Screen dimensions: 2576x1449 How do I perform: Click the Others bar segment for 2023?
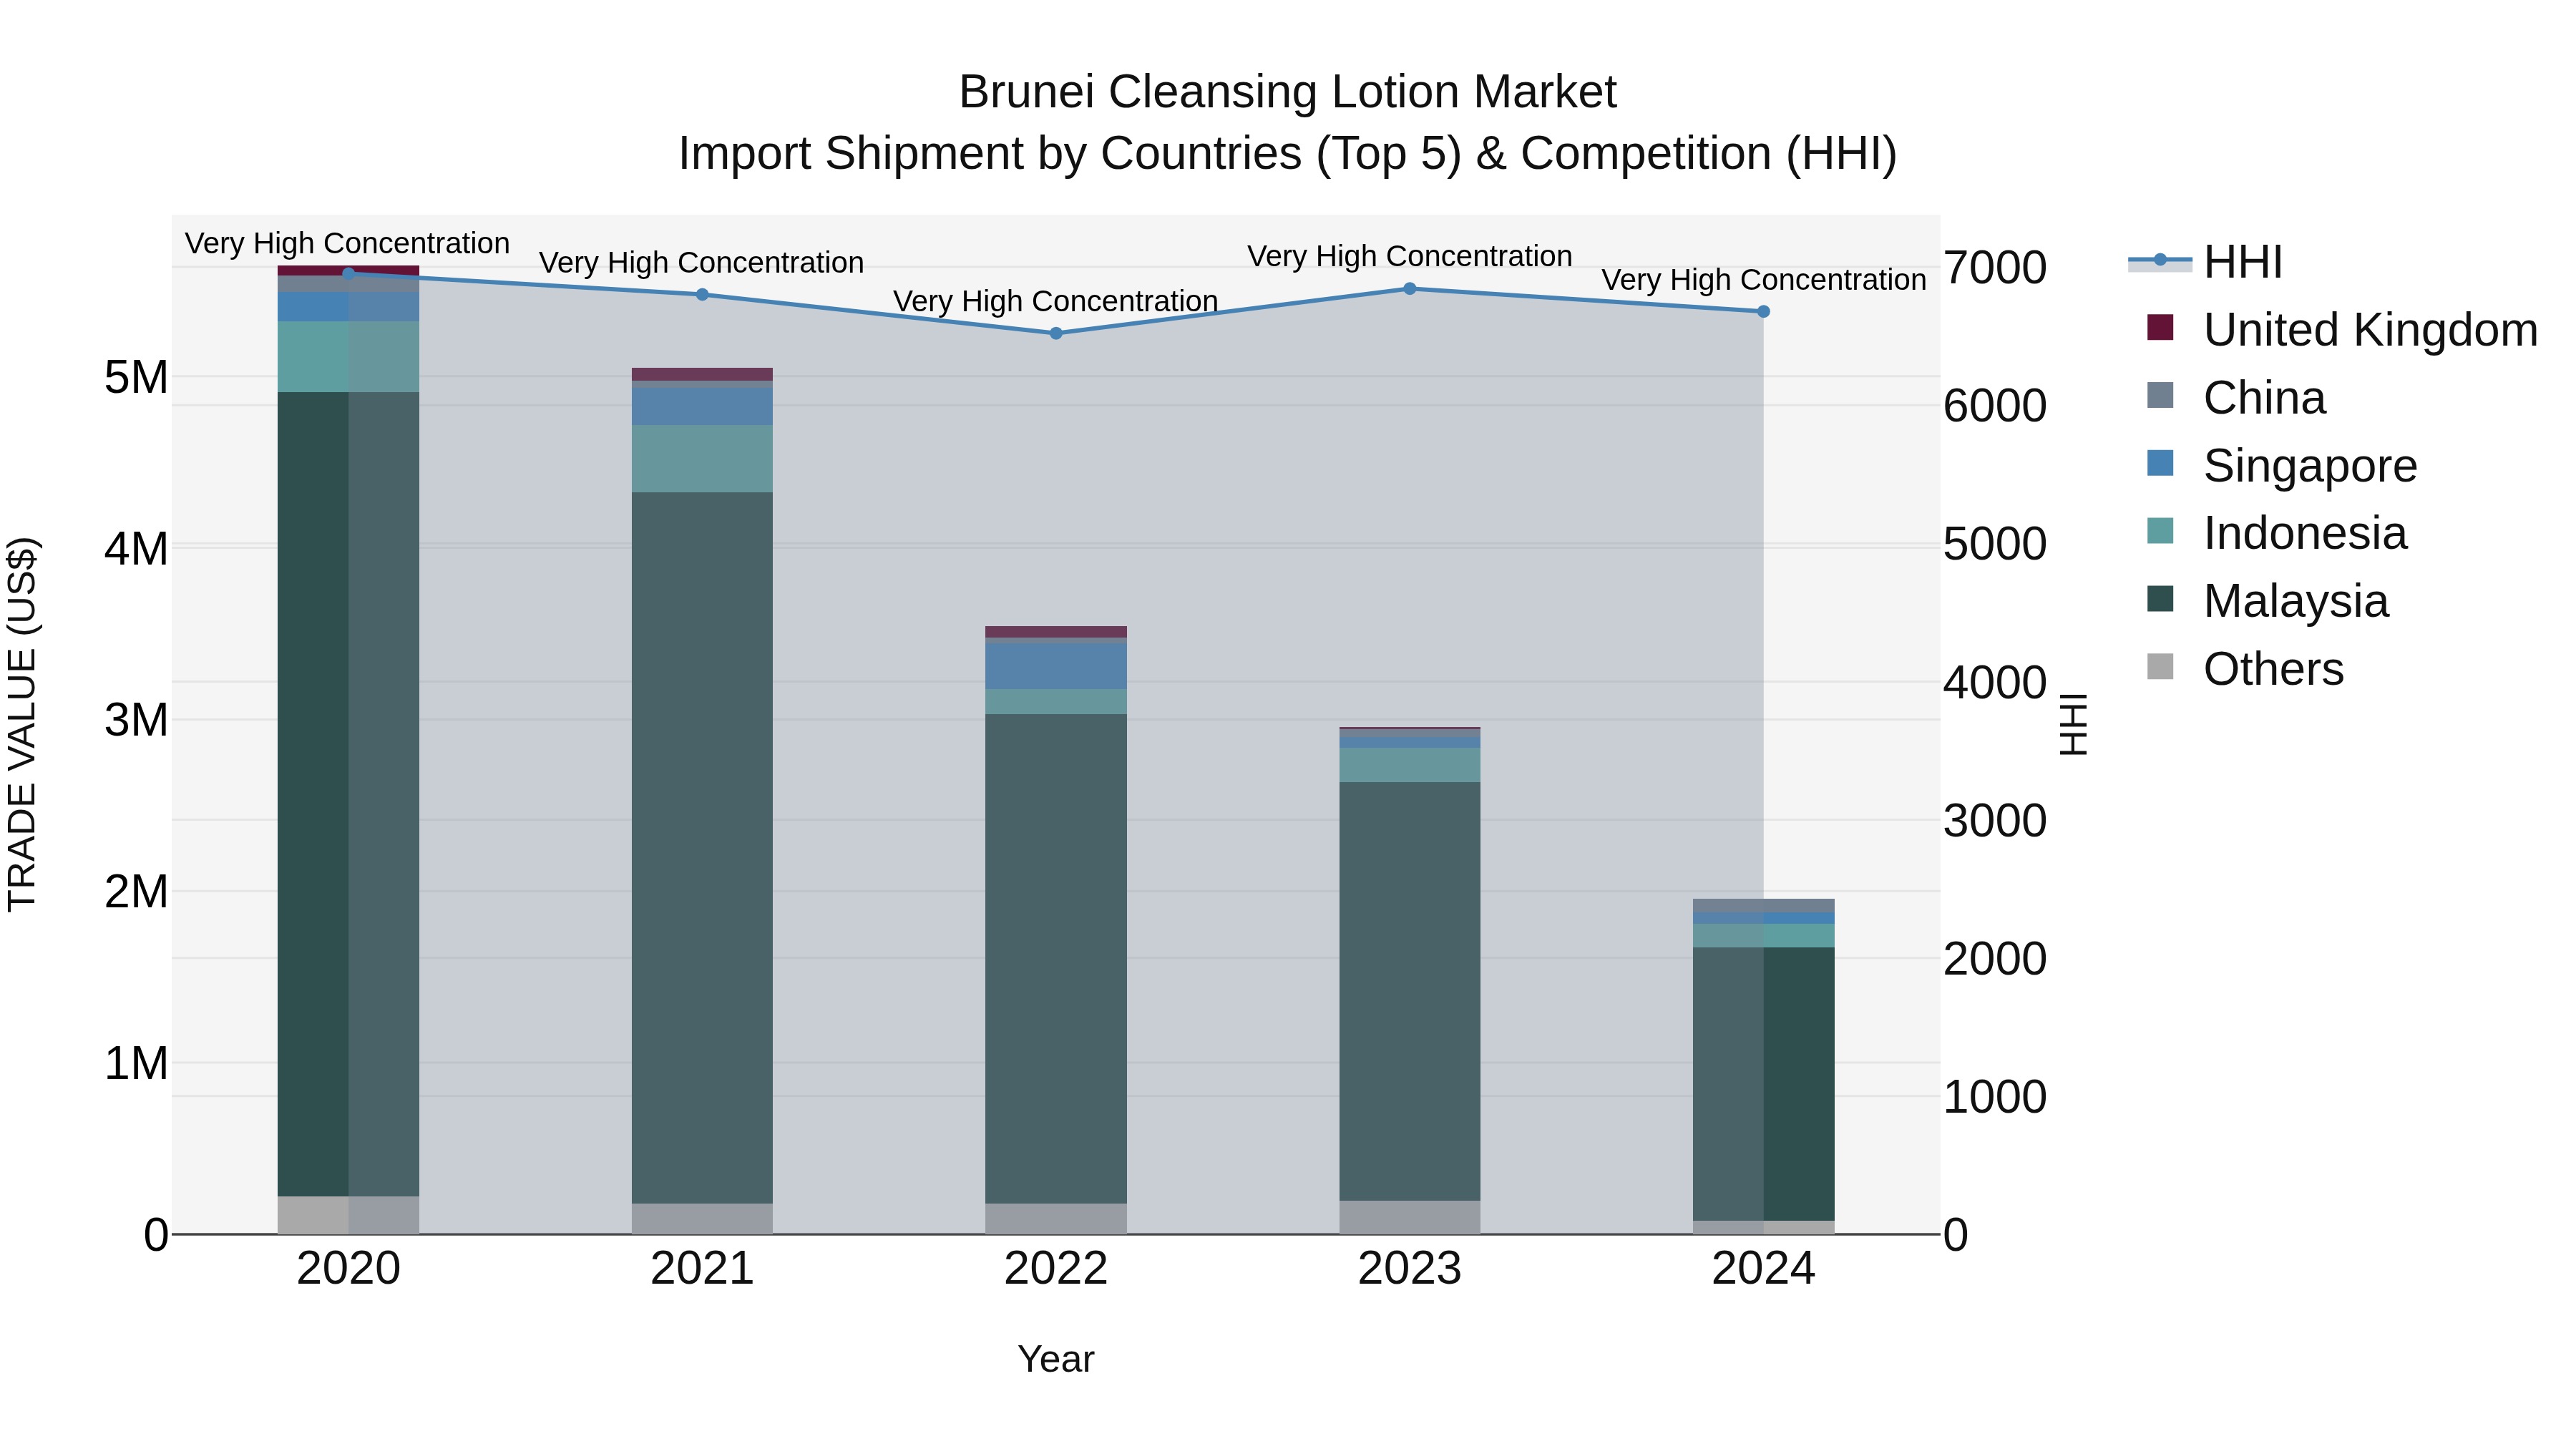1410,1217
